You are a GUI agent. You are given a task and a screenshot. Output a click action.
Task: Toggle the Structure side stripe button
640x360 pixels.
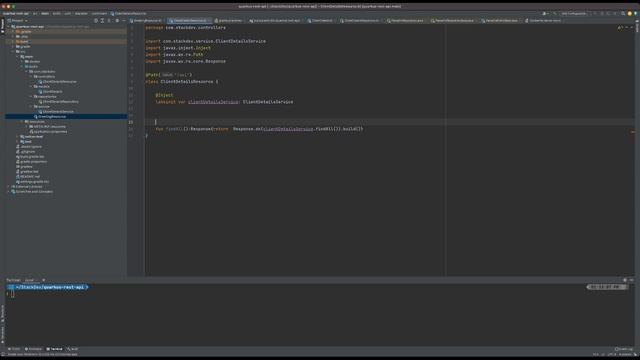coord(2,313)
